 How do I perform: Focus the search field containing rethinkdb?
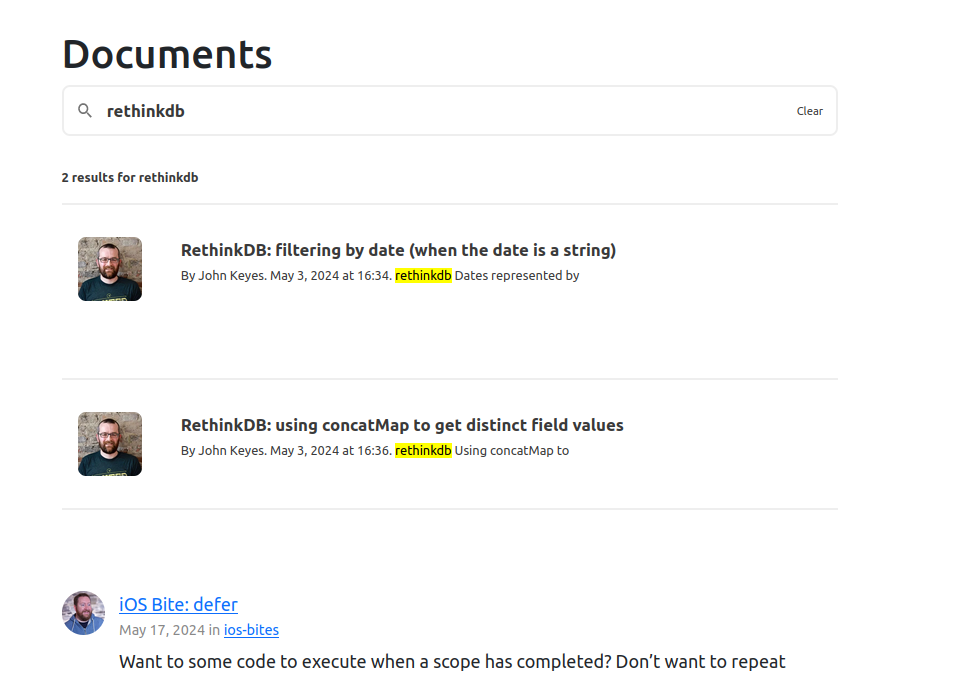point(440,111)
